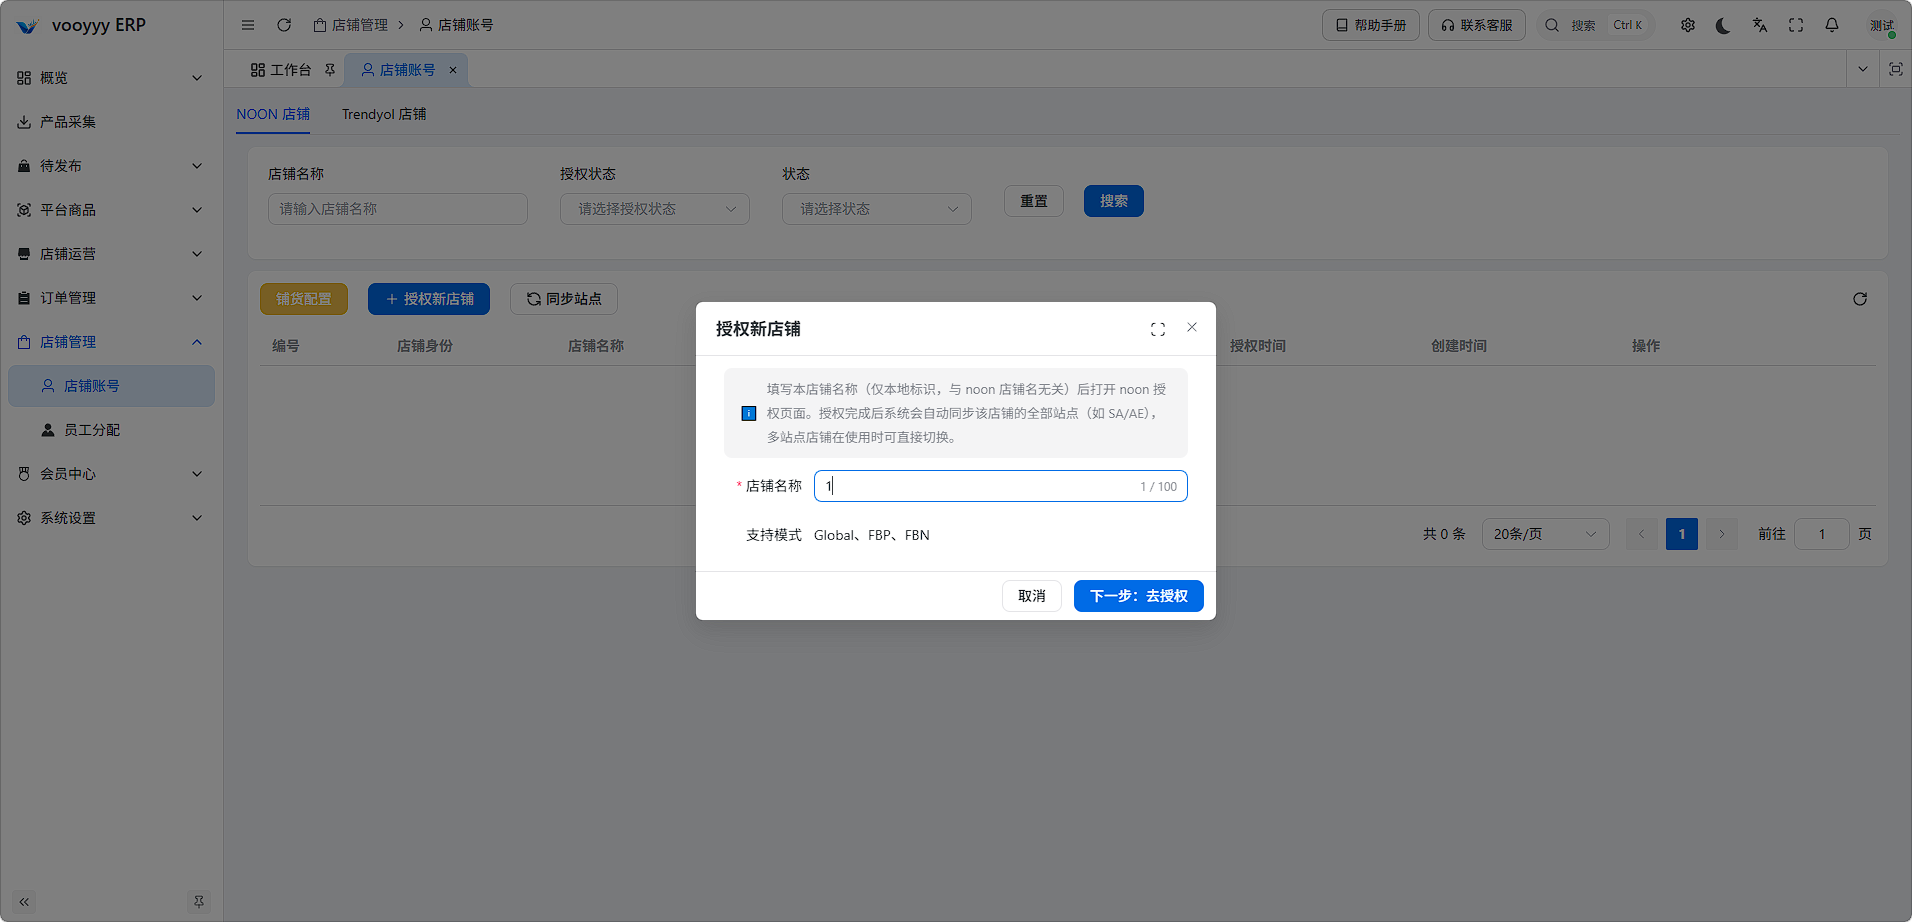Click the 前往 page number input
Viewport: 1912px width, 922px height.
pos(1822,534)
